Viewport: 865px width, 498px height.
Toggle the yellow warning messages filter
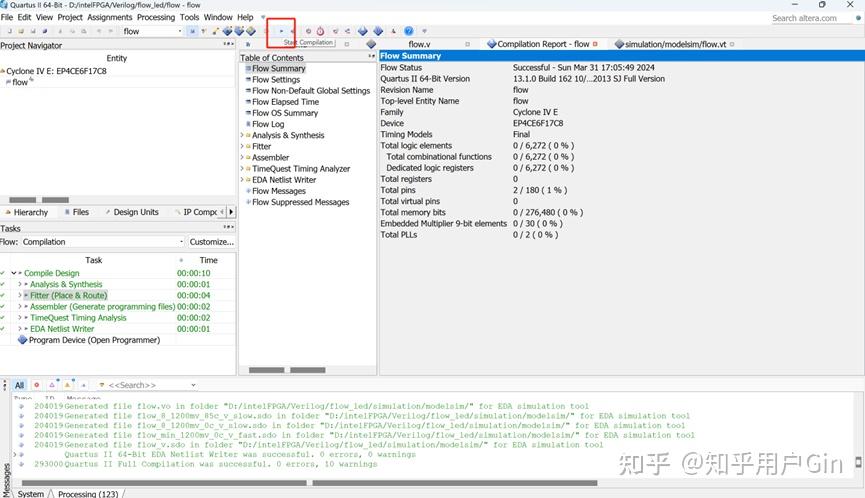point(67,384)
